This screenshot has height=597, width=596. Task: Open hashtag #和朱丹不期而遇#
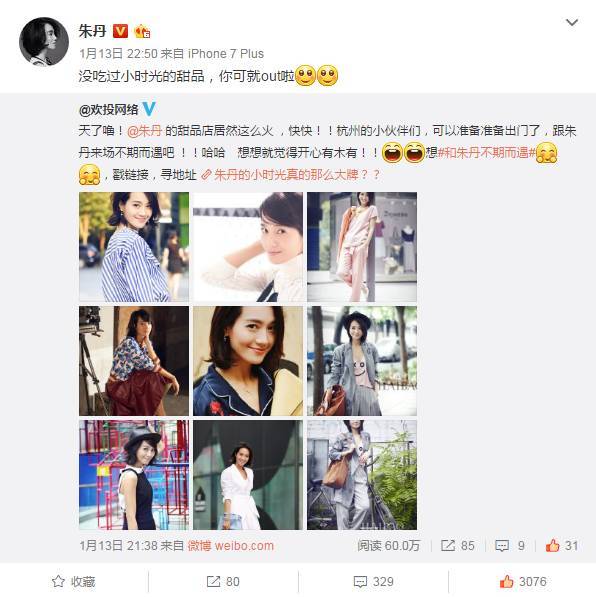(x=486, y=153)
